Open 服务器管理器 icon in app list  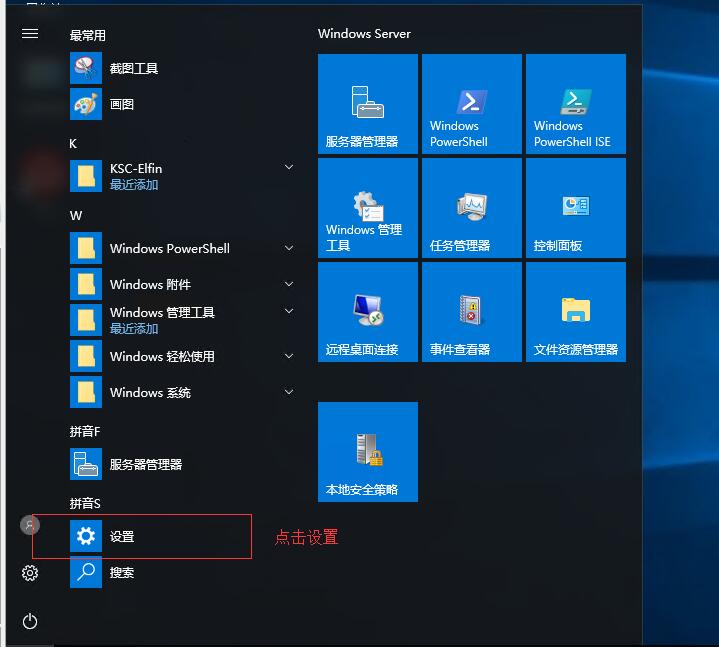pos(86,464)
